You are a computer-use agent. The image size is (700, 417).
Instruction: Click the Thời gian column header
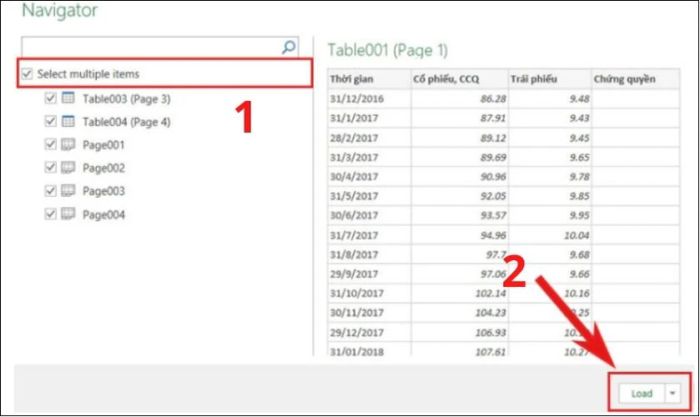pos(369,79)
